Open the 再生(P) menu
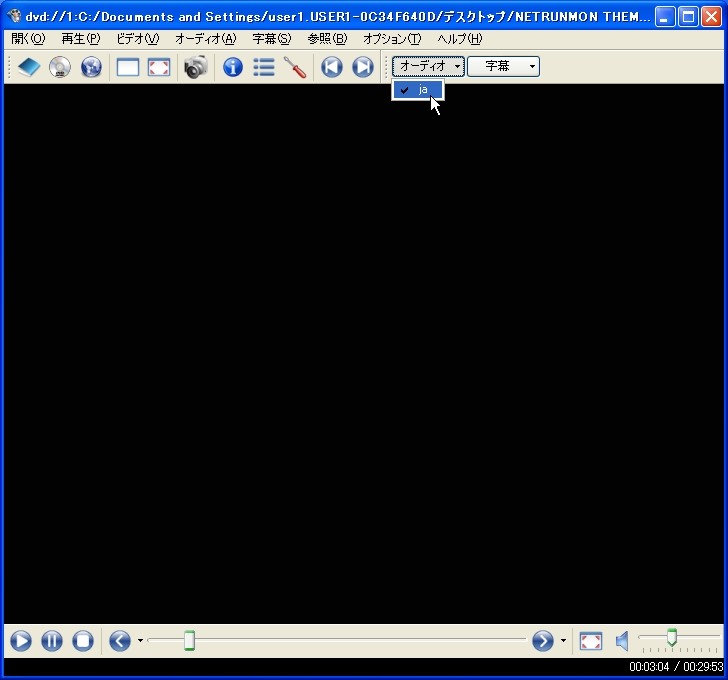Screen dimensions: 728x680 (x=81, y=39)
